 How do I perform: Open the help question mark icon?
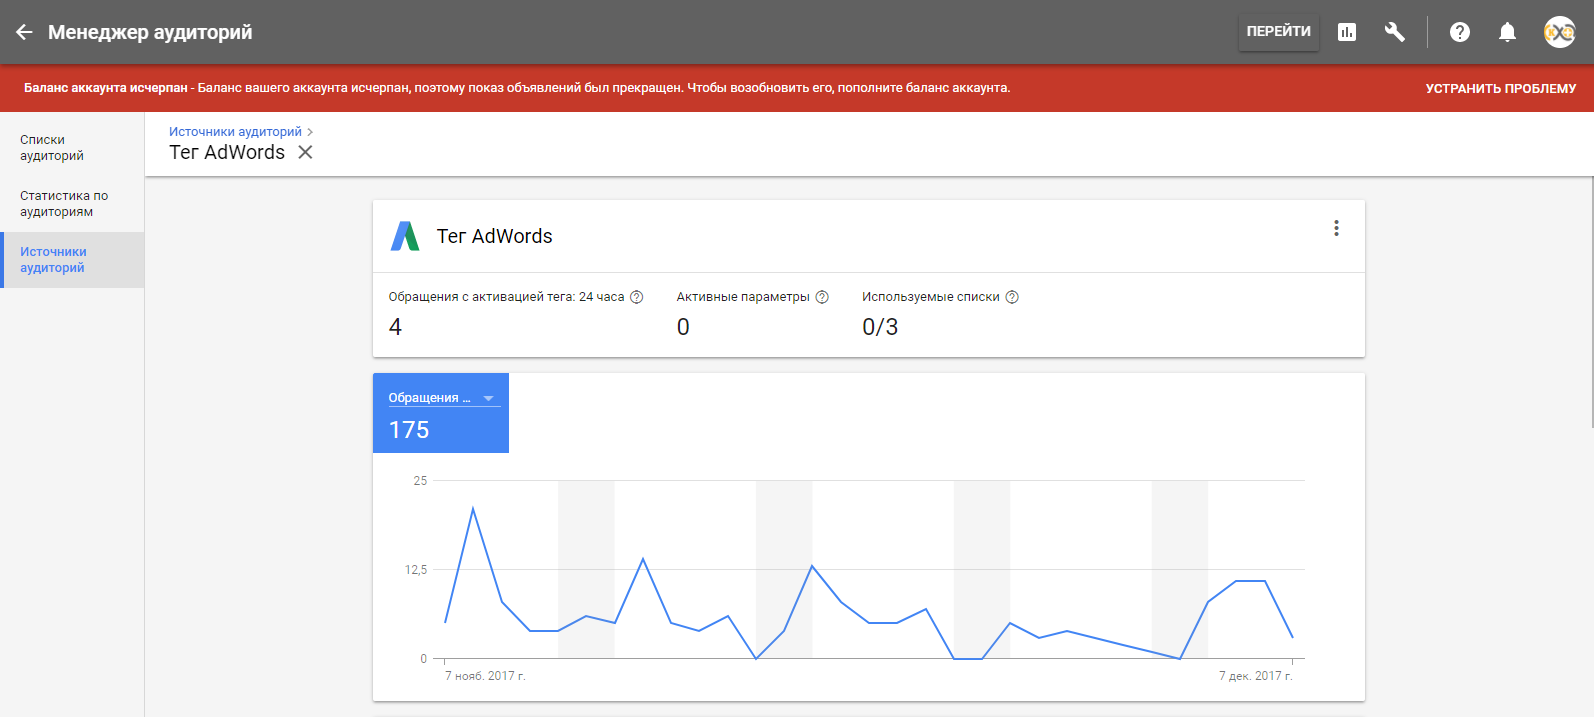(1460, 32)
